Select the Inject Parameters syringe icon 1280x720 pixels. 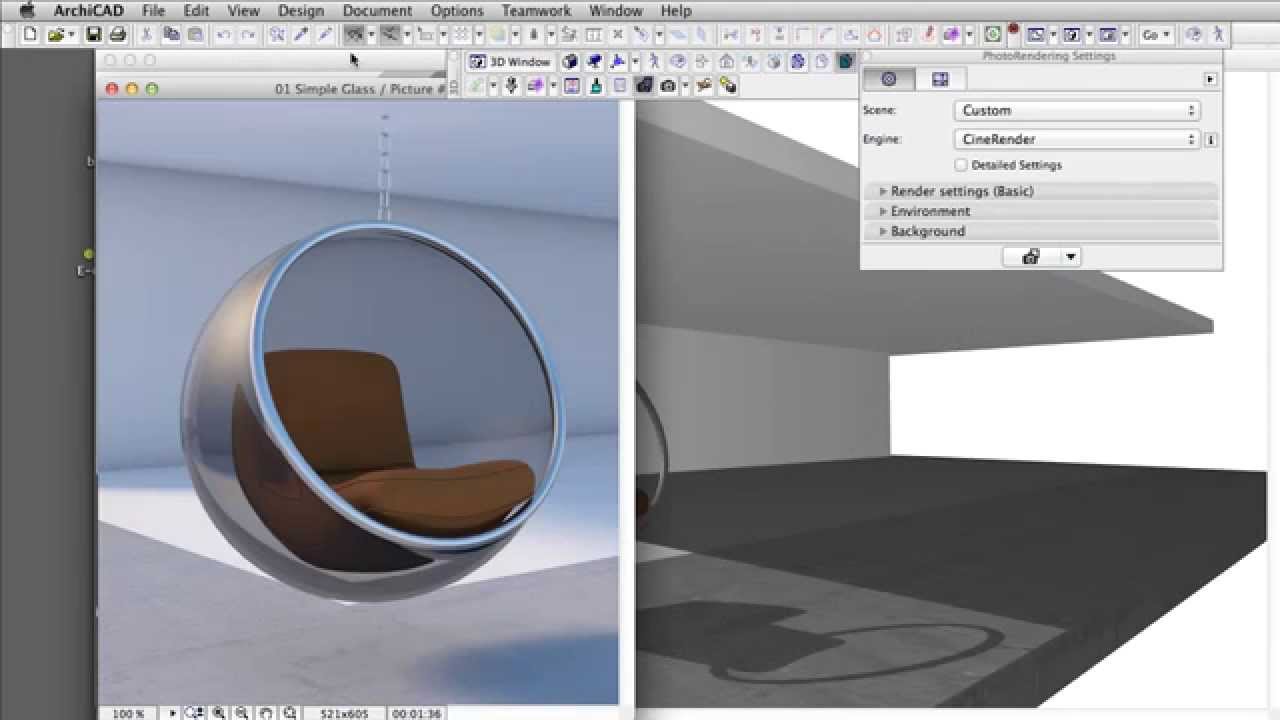click(325, 34)
